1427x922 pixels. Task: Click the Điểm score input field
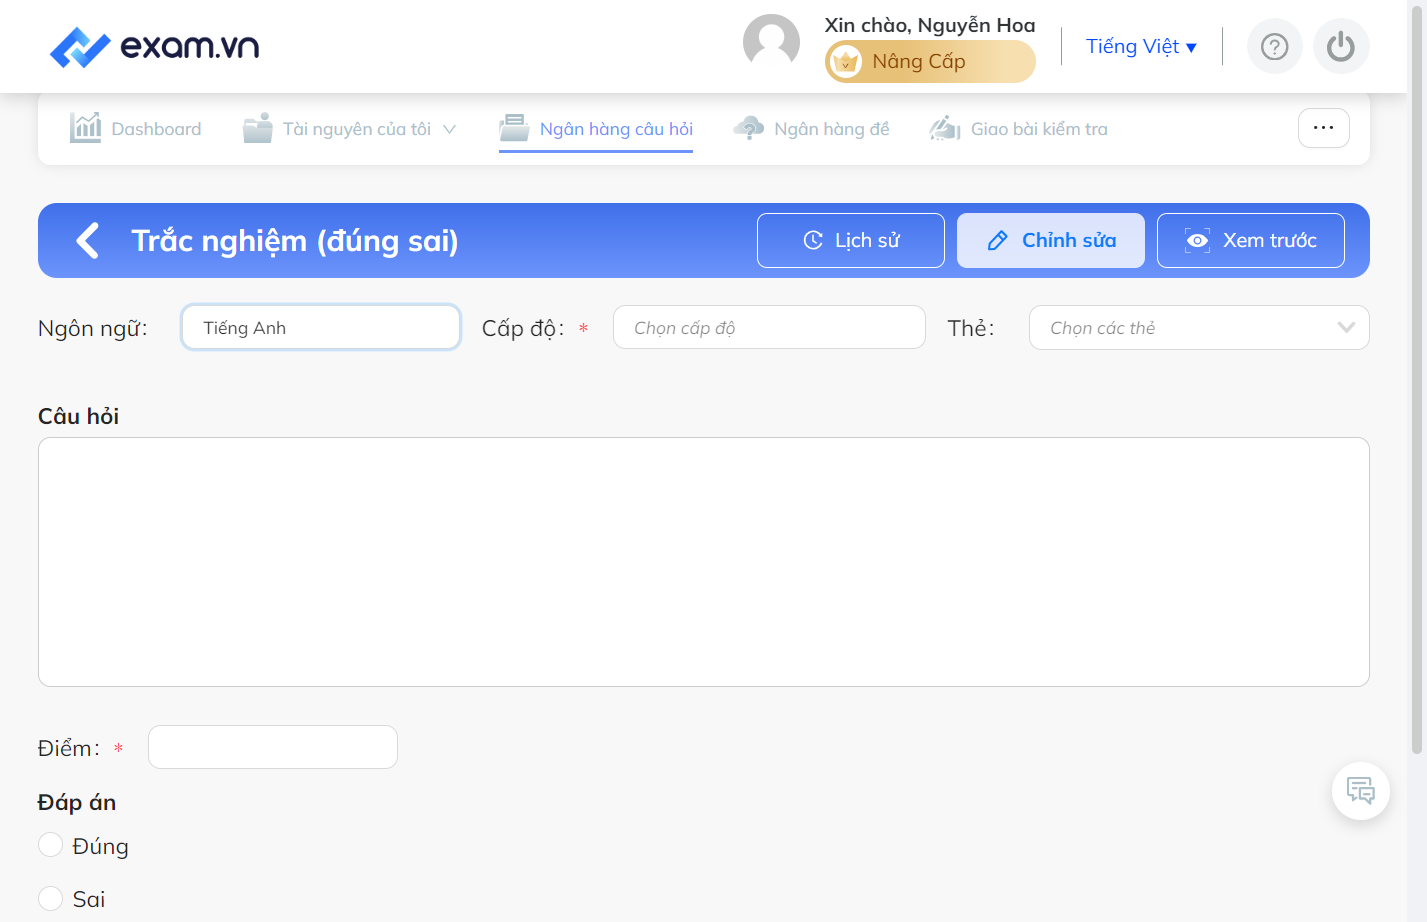[273, 747]
